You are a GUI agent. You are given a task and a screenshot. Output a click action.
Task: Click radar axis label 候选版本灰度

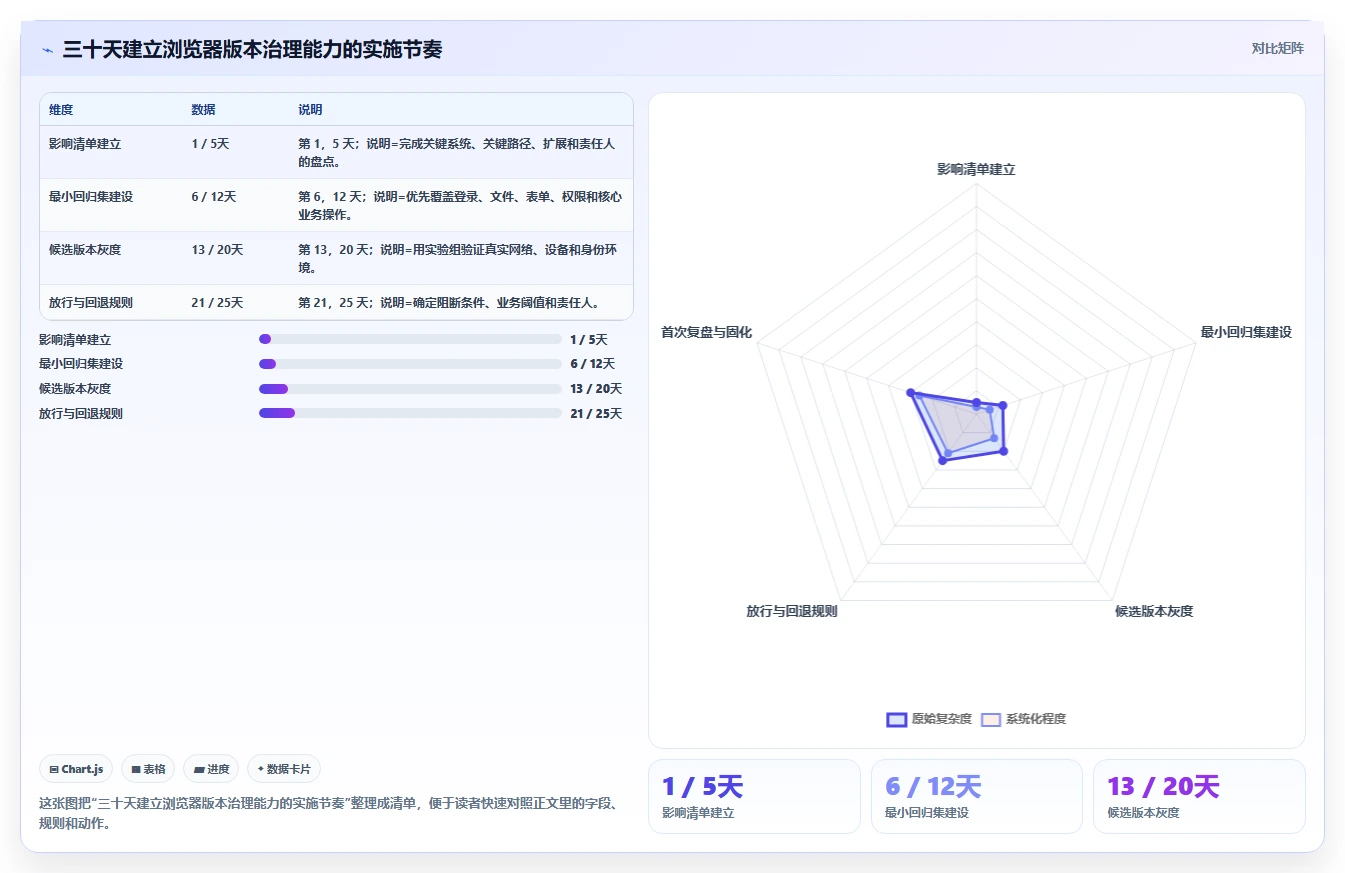[1154, 611]
